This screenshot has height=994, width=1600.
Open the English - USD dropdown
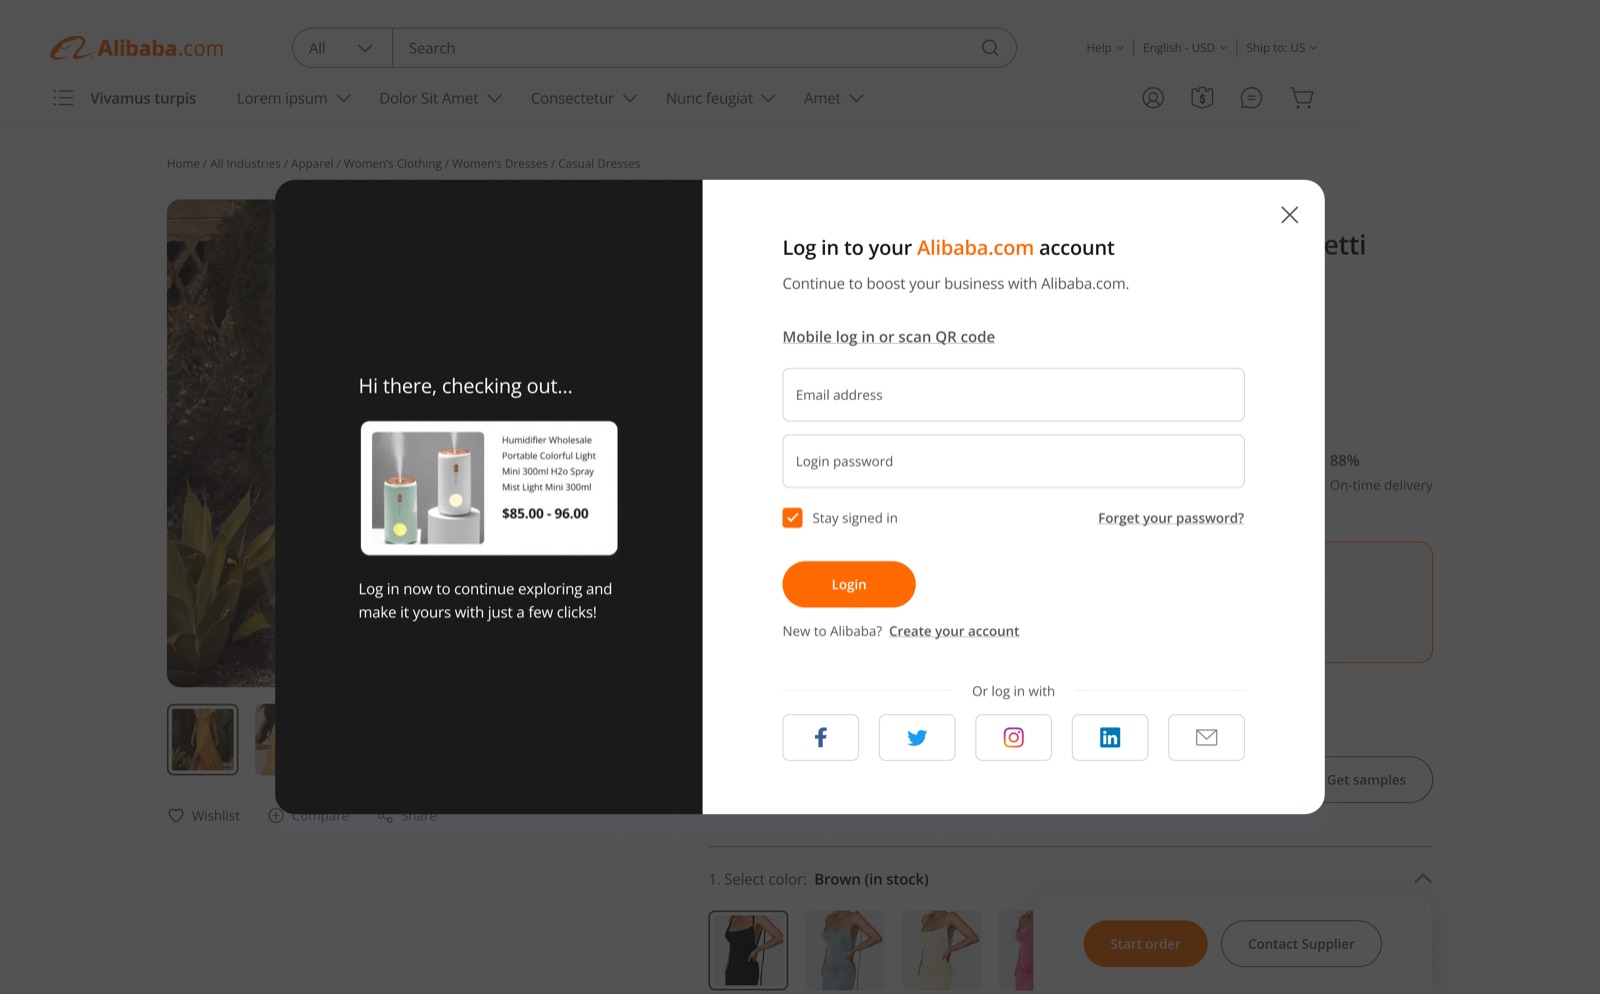click(x=1185, y=48)
